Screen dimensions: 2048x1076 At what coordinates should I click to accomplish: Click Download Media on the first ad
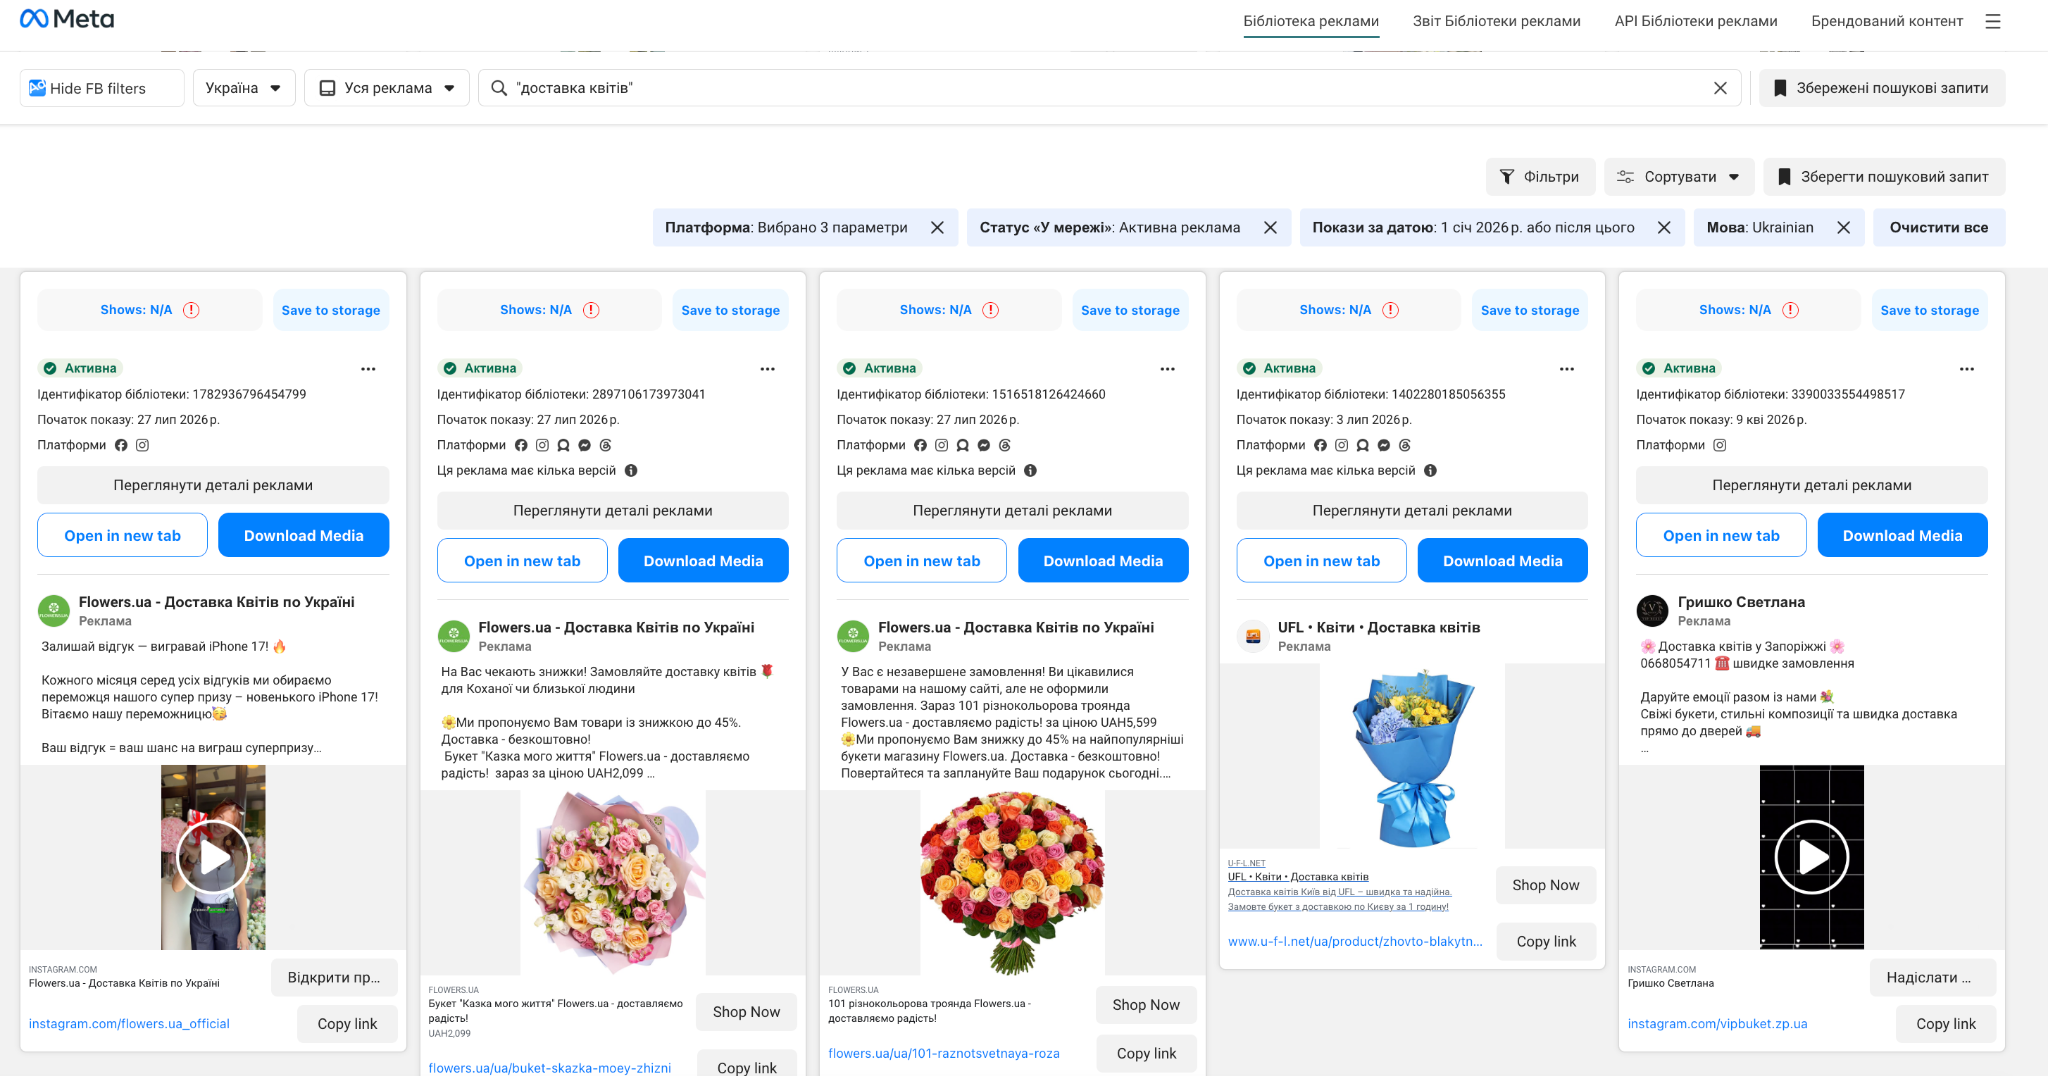[304, 536]
